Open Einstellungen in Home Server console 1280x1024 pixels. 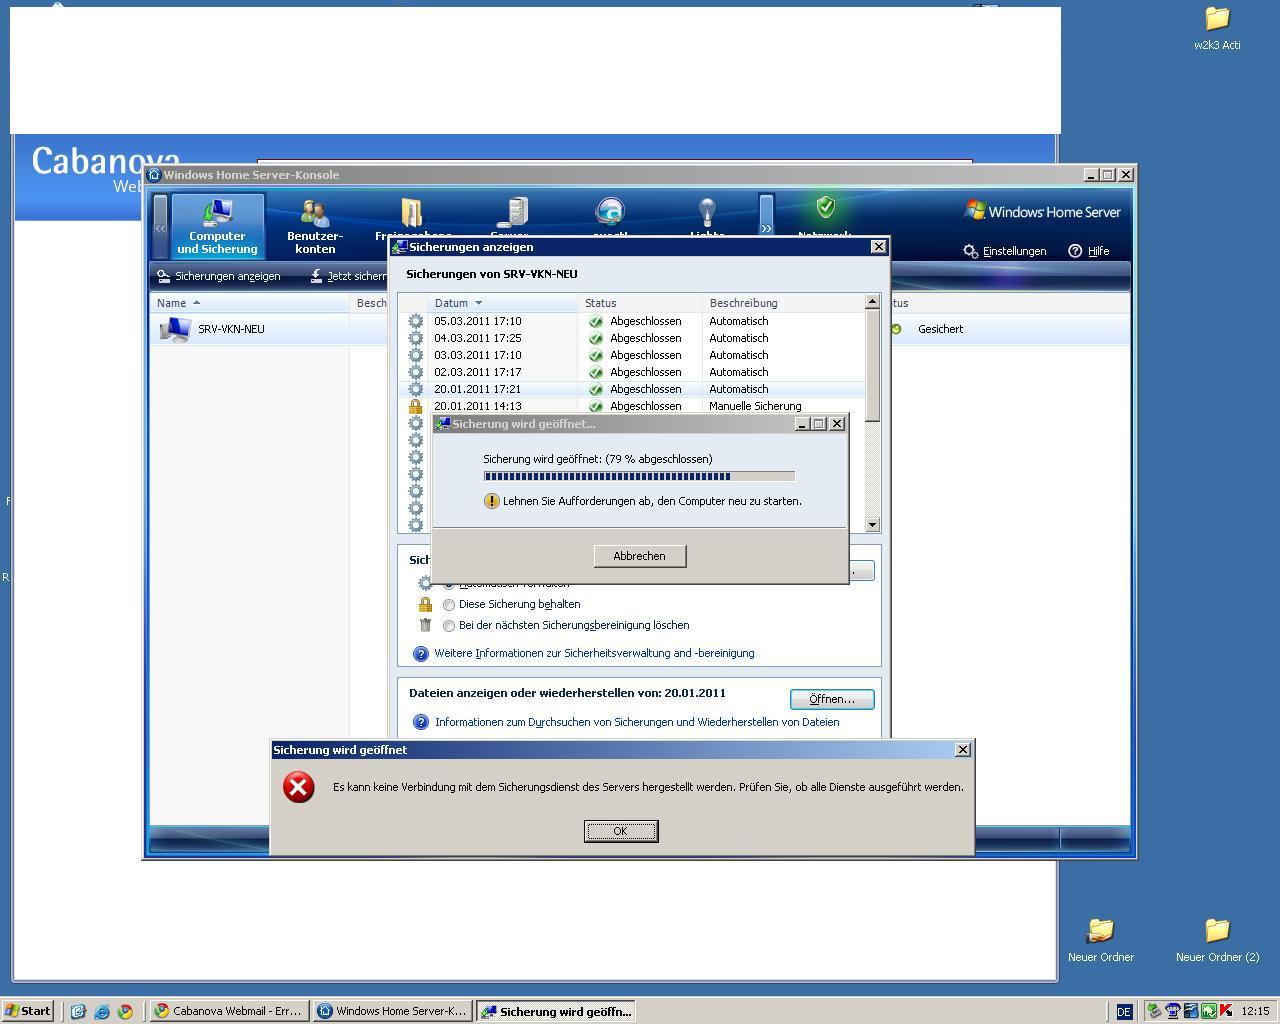pos(1004,251)
